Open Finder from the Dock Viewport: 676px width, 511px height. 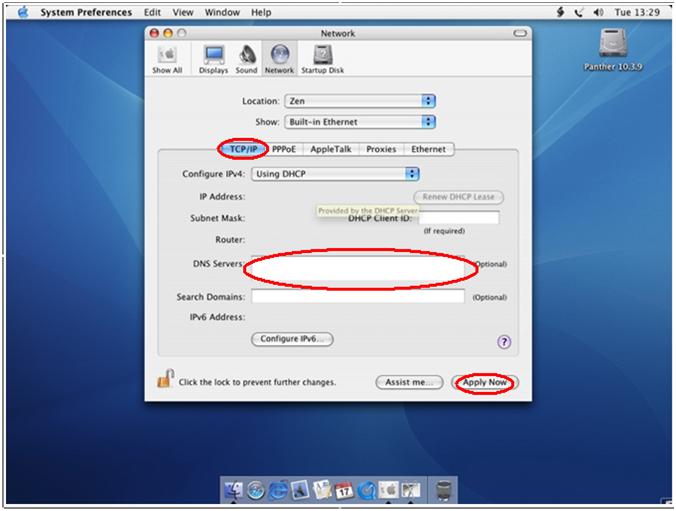point(235,490)
